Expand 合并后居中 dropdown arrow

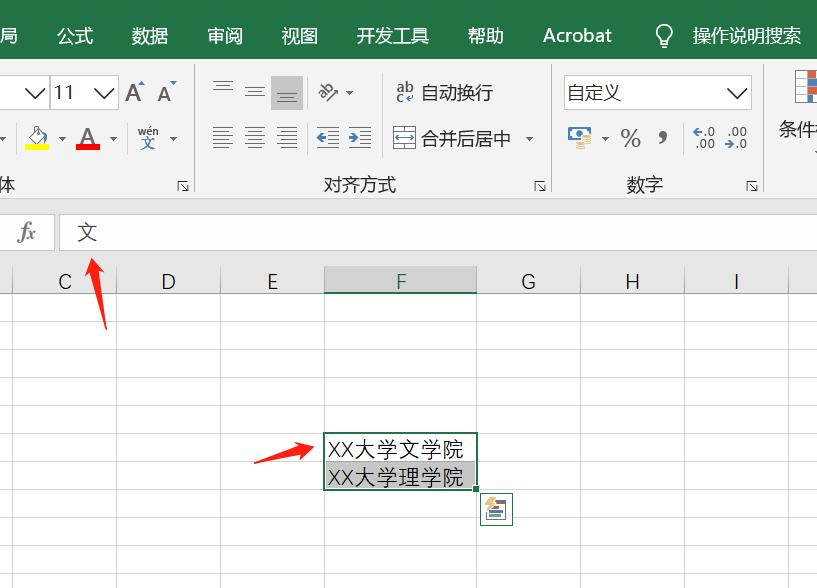[529, 139]
